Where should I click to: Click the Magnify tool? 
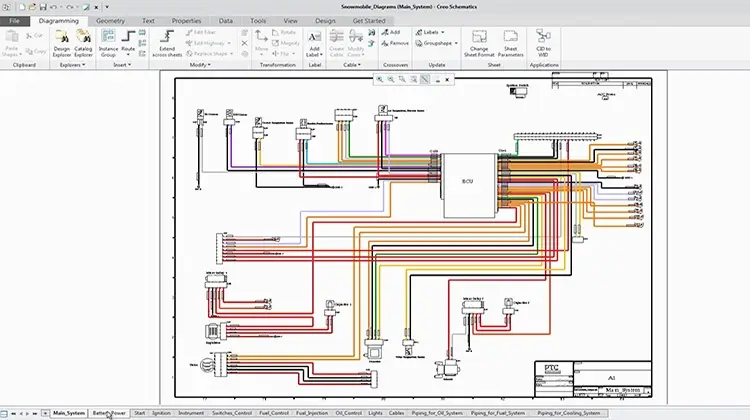pyautogui.click(x=286, y=43)
